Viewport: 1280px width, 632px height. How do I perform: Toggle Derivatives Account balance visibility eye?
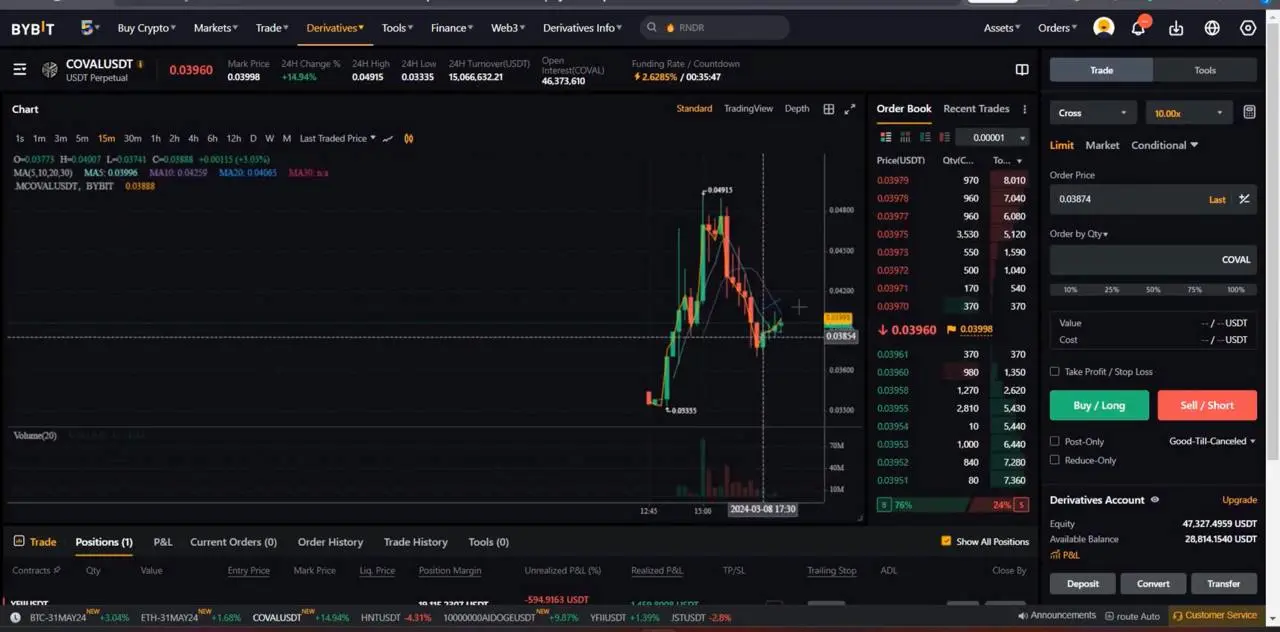tap(1155, 500)
